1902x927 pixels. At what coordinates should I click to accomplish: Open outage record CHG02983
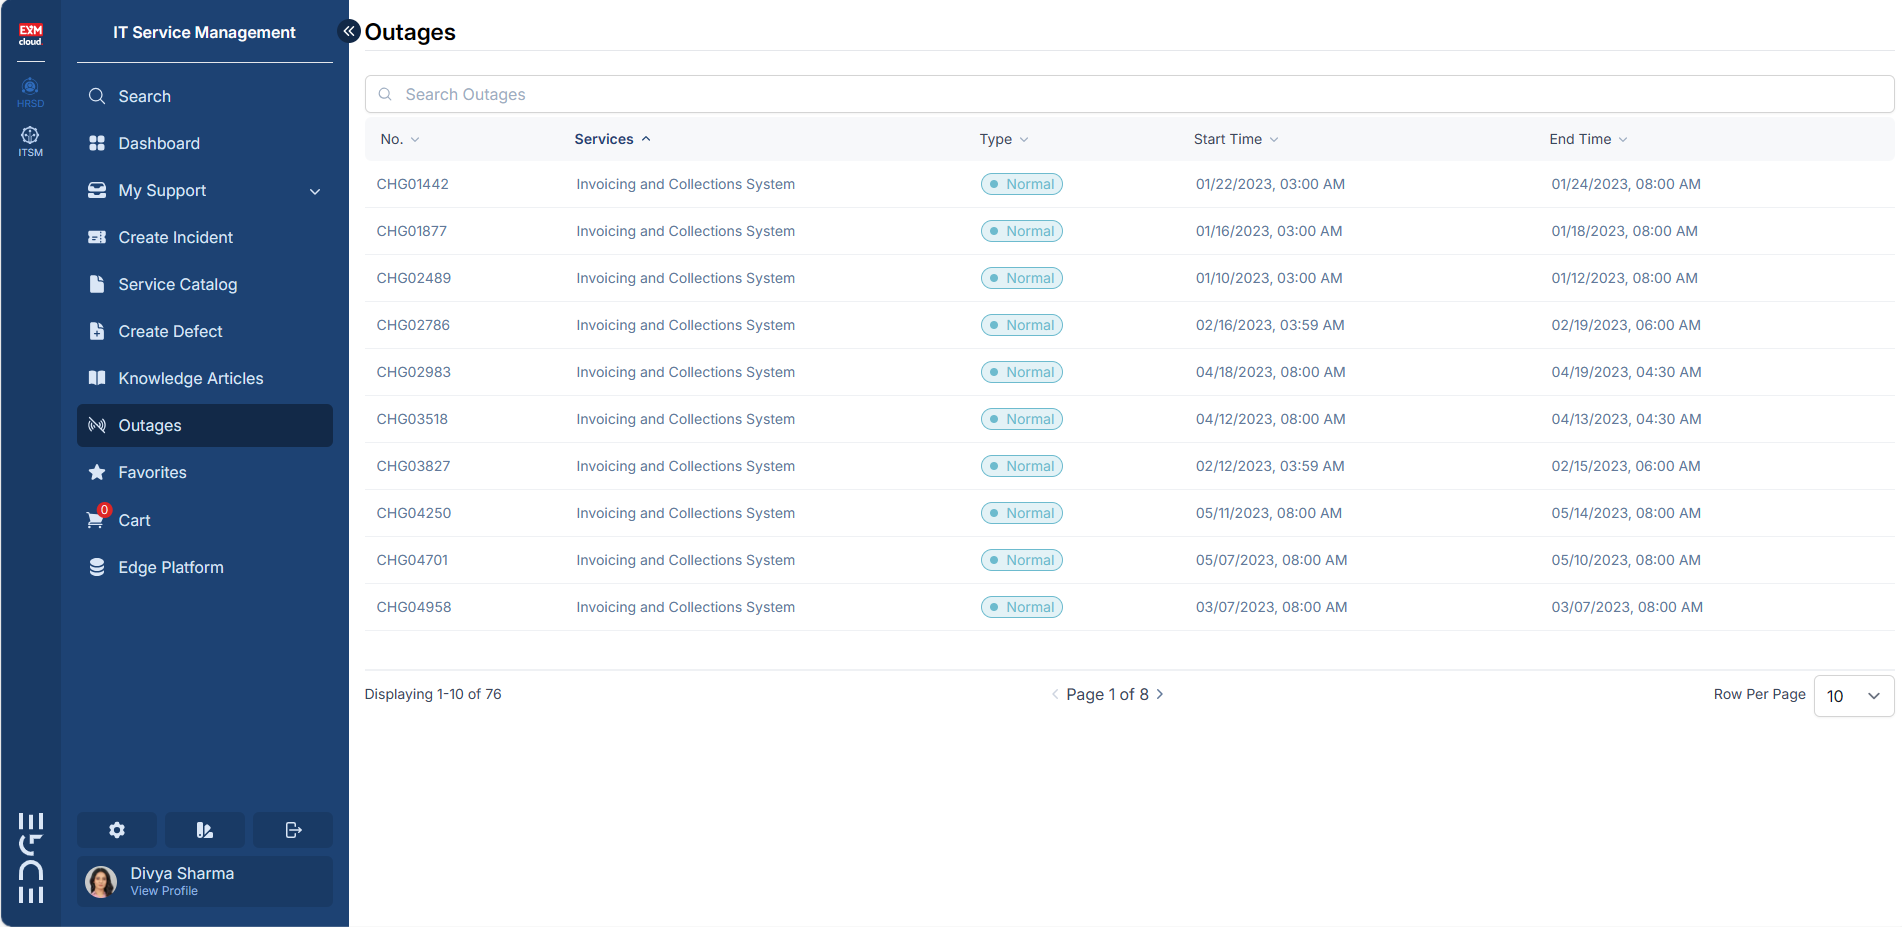[x=413, y=372]
